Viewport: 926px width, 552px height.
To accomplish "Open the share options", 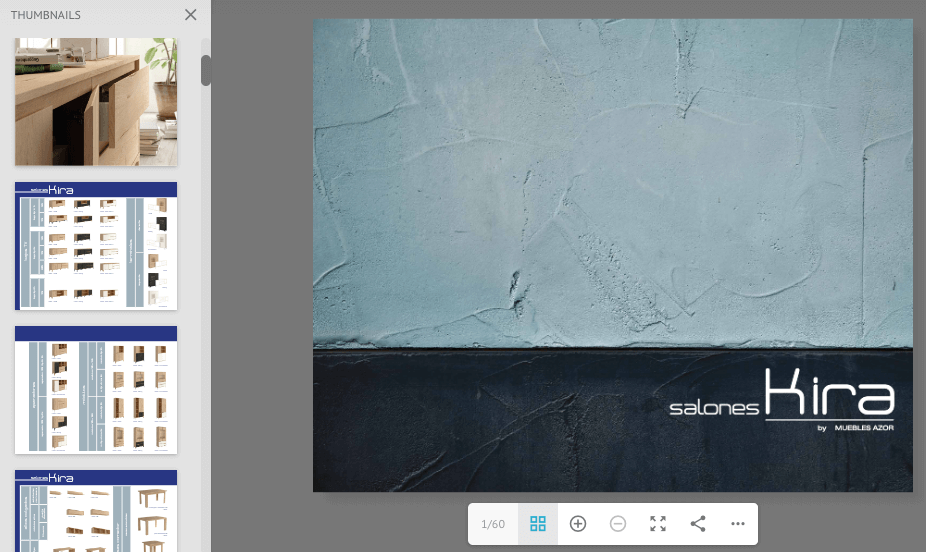I will tap(698, 524).
